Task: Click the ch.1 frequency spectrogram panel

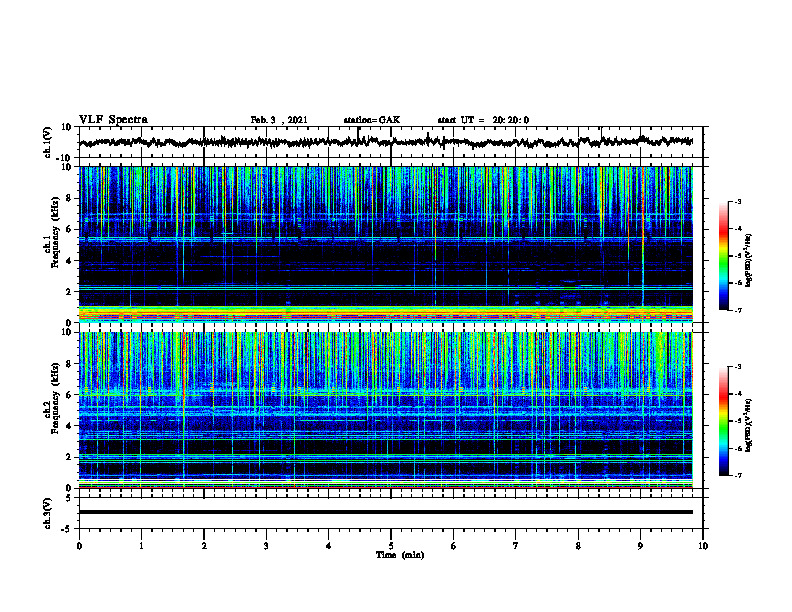Action: click(386, 244)
